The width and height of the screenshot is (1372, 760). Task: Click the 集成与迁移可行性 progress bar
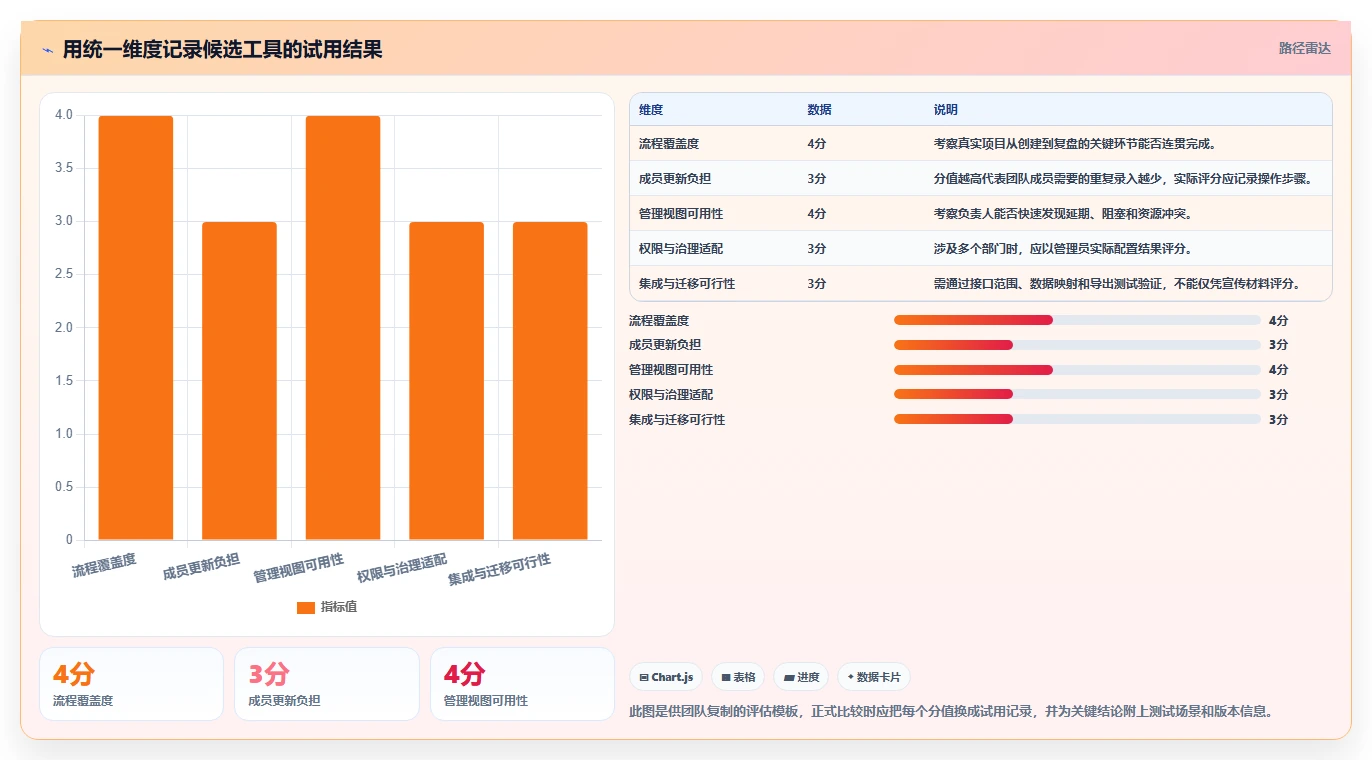(x=1077, y=420)
